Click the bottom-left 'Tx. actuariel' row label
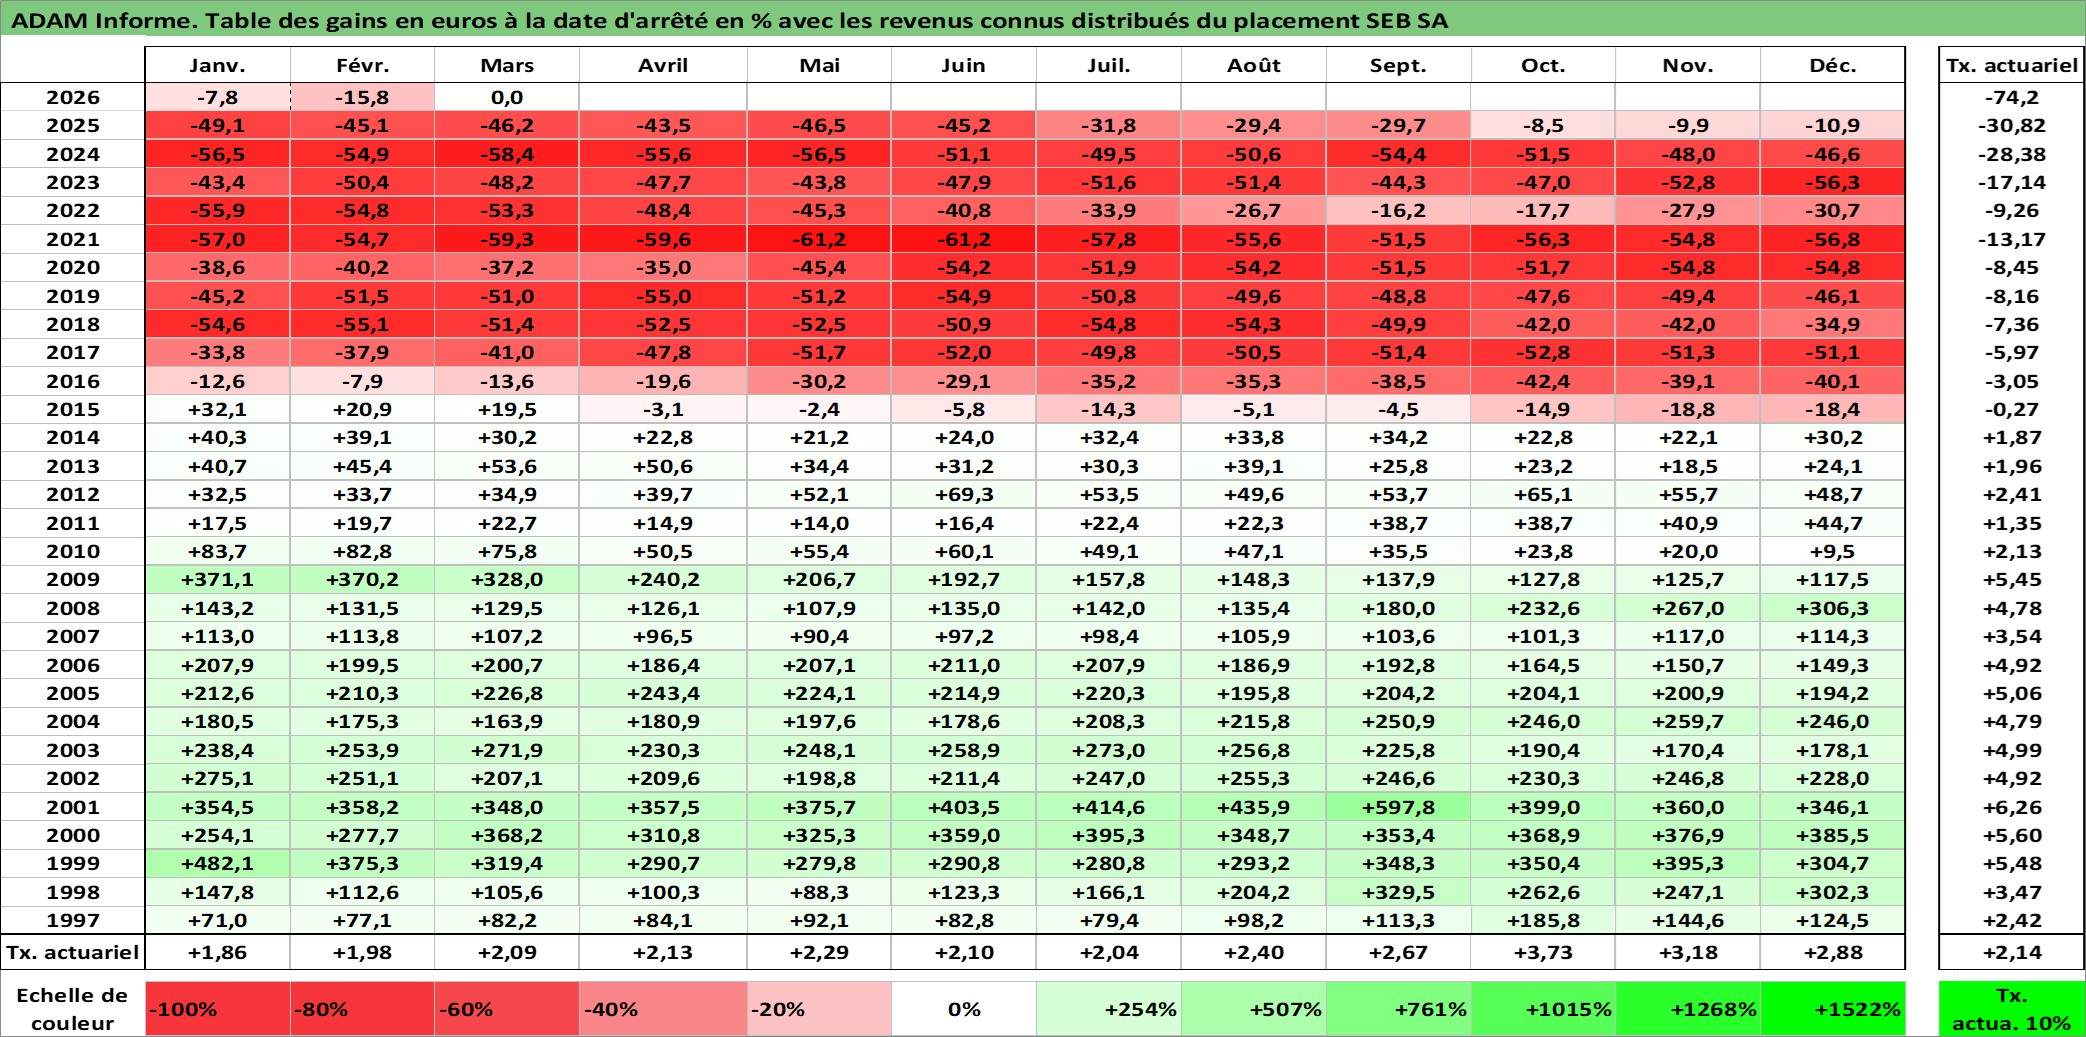The height and width of the screenshot is (1037, 2086). pos(73,952)
